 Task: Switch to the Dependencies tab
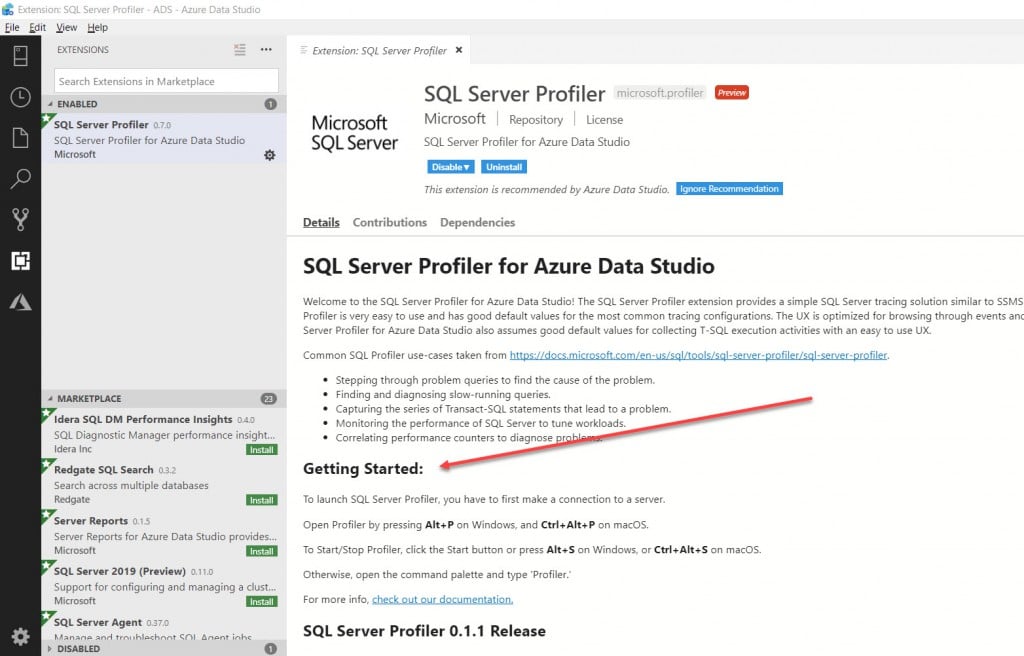tap(477, 223)
